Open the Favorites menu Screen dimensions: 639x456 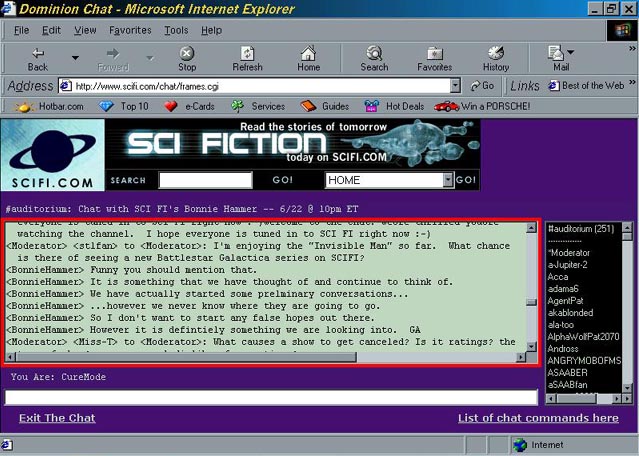point(130,30)
